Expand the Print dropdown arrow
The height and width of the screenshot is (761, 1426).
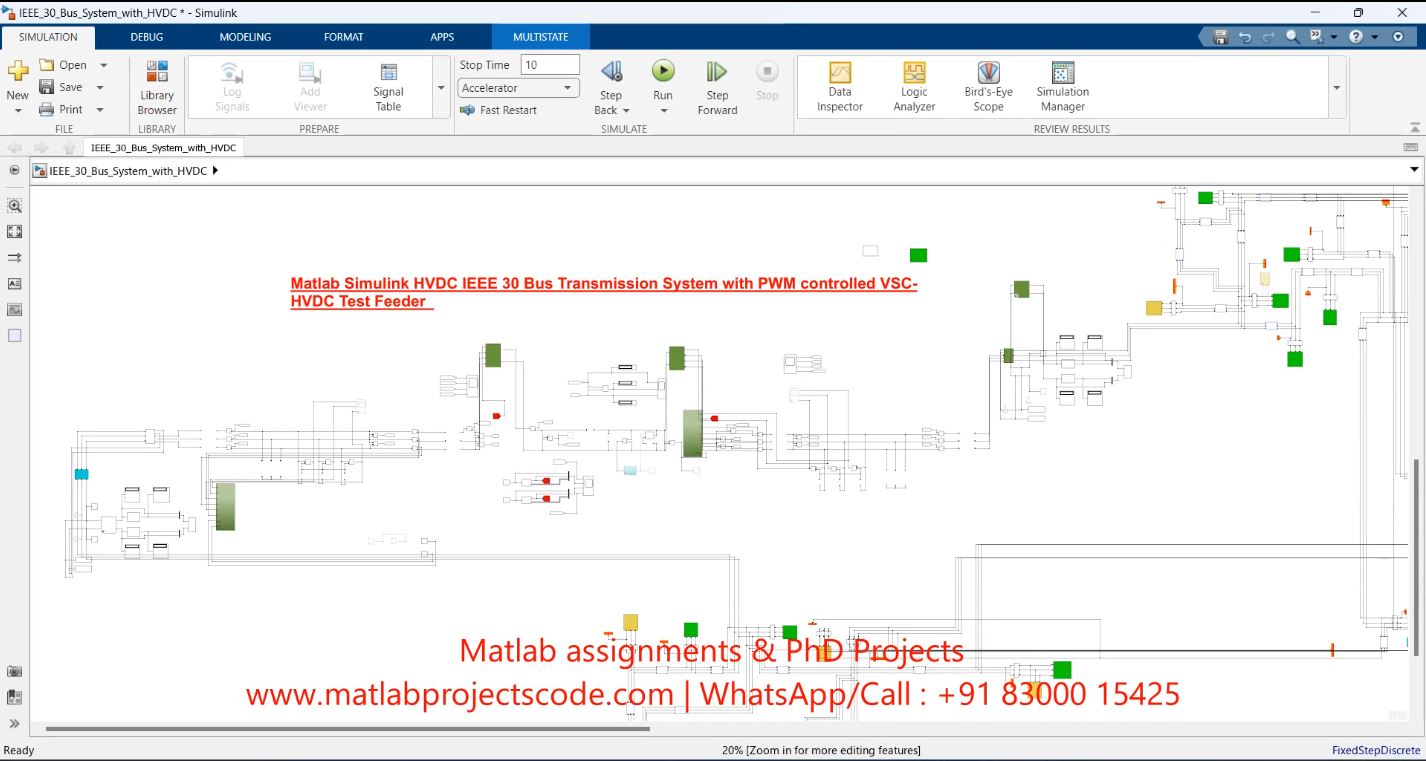(100, 109)
